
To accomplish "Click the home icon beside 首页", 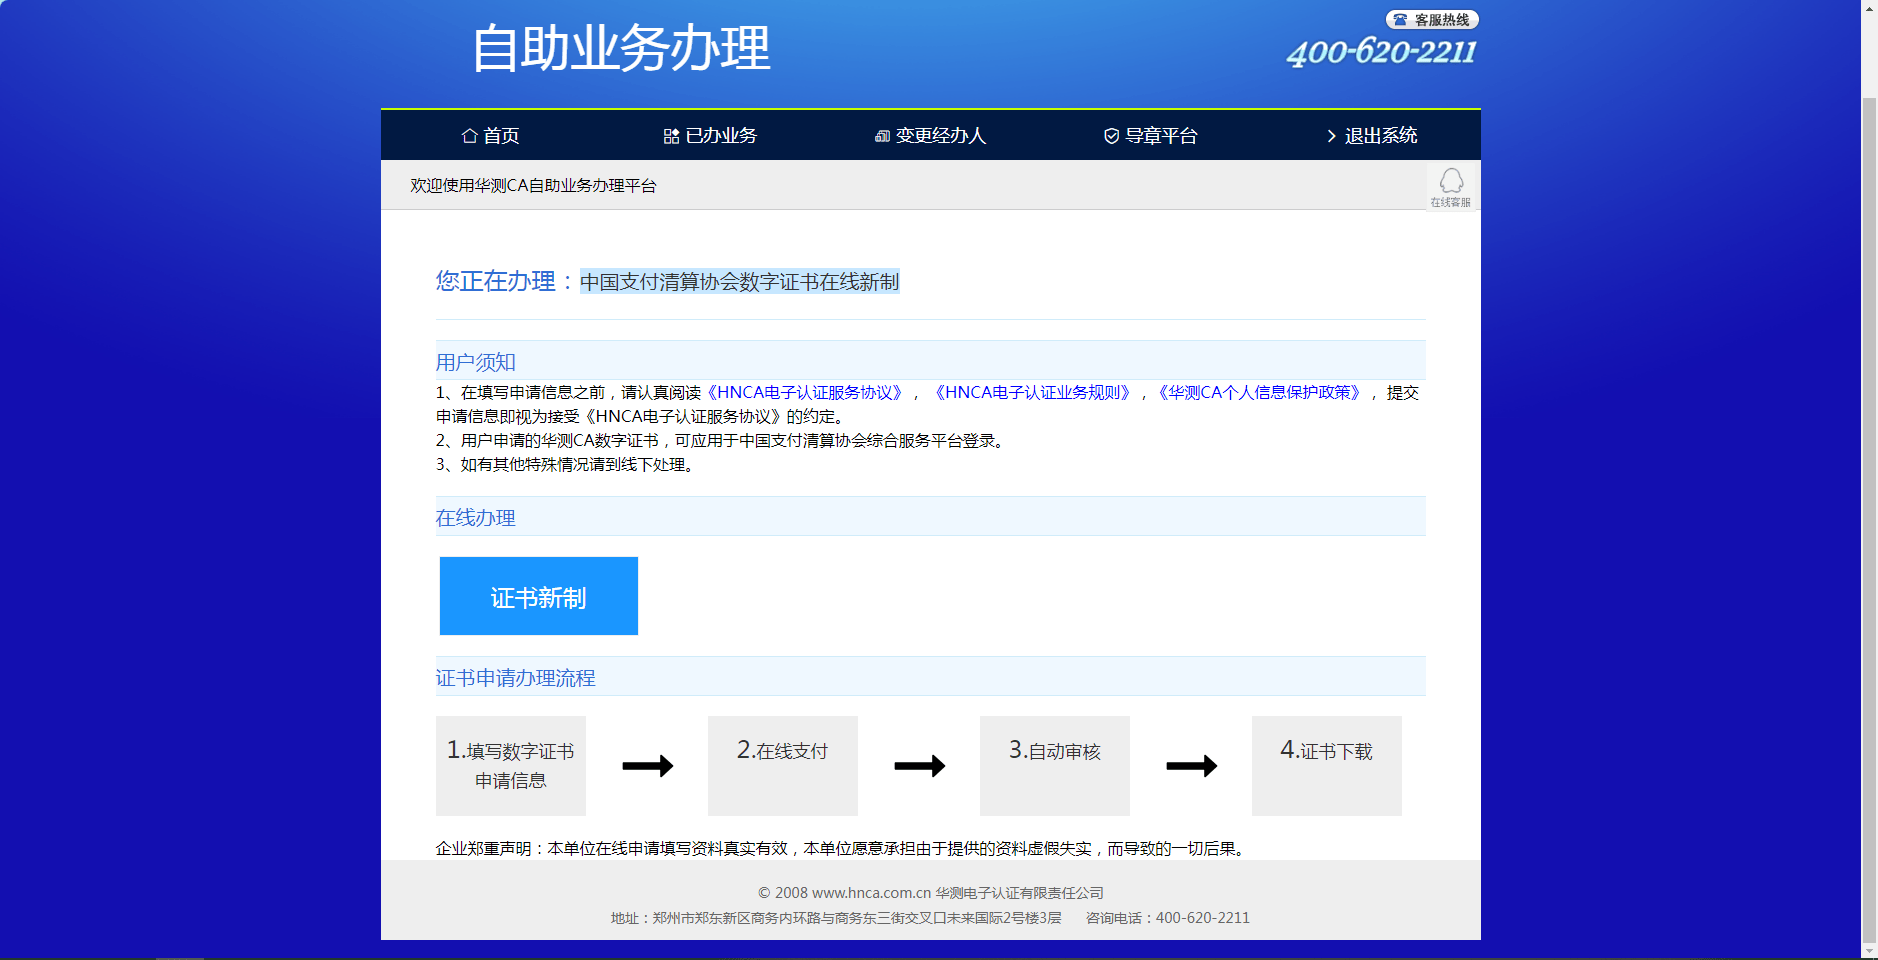I will pyautogui.click(x=469, y=136).
